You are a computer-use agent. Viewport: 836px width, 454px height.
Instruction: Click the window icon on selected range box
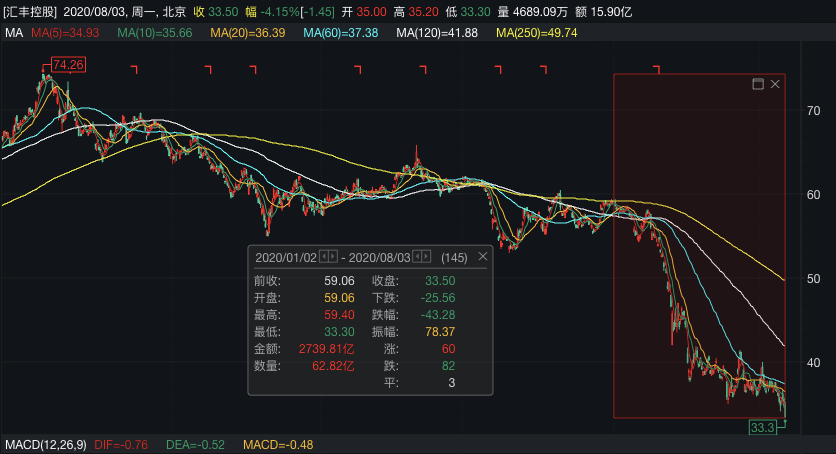(758, 84)
